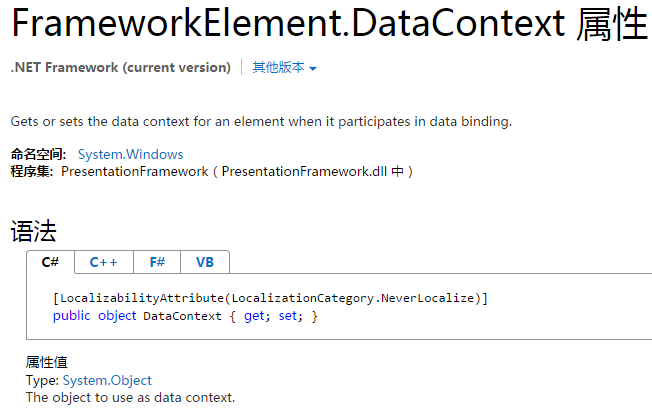Screen dimensions: 652x409
Task: Open the 其他版本 versions dropdown
Action: pos(284,67)
